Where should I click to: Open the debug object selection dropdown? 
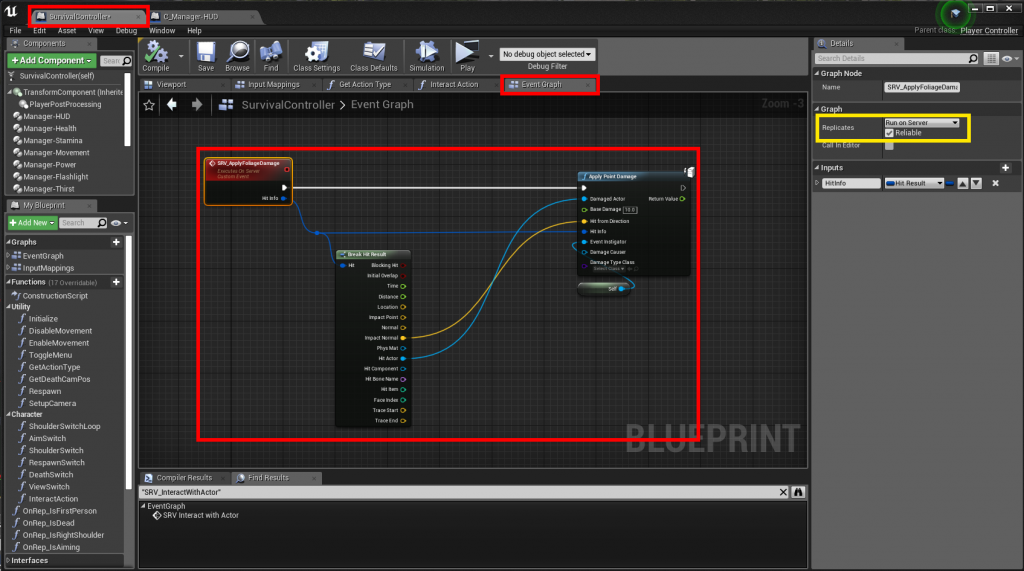[x=546, y=54]
